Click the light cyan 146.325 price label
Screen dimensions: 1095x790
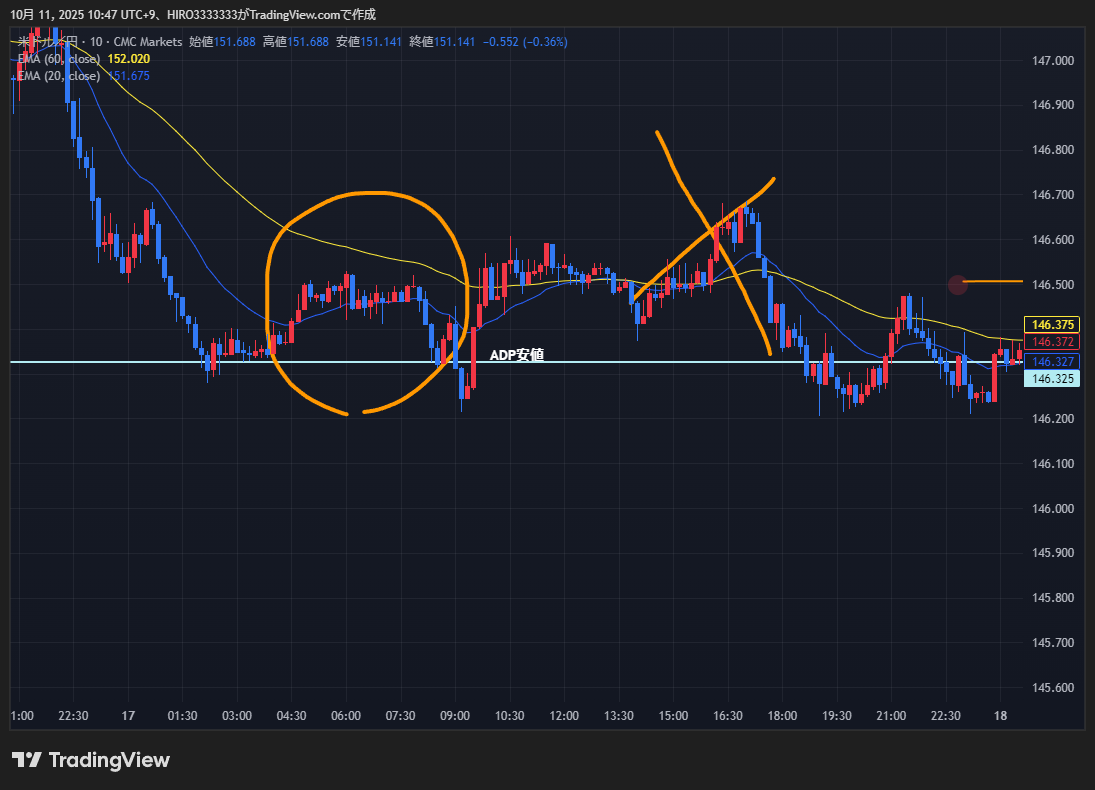pos(1052,379)
